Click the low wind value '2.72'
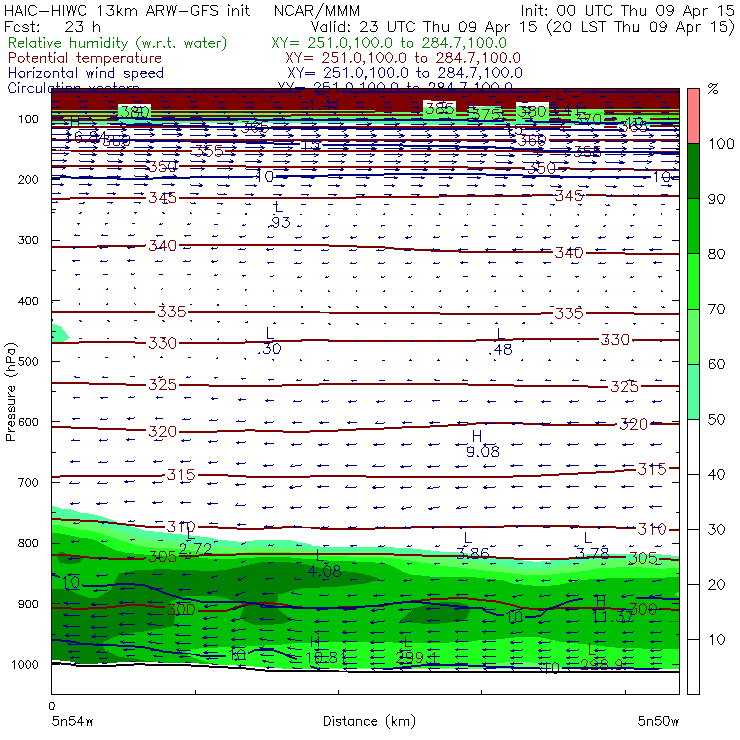The width and height of the screenshot is (740, 740). 195,549
